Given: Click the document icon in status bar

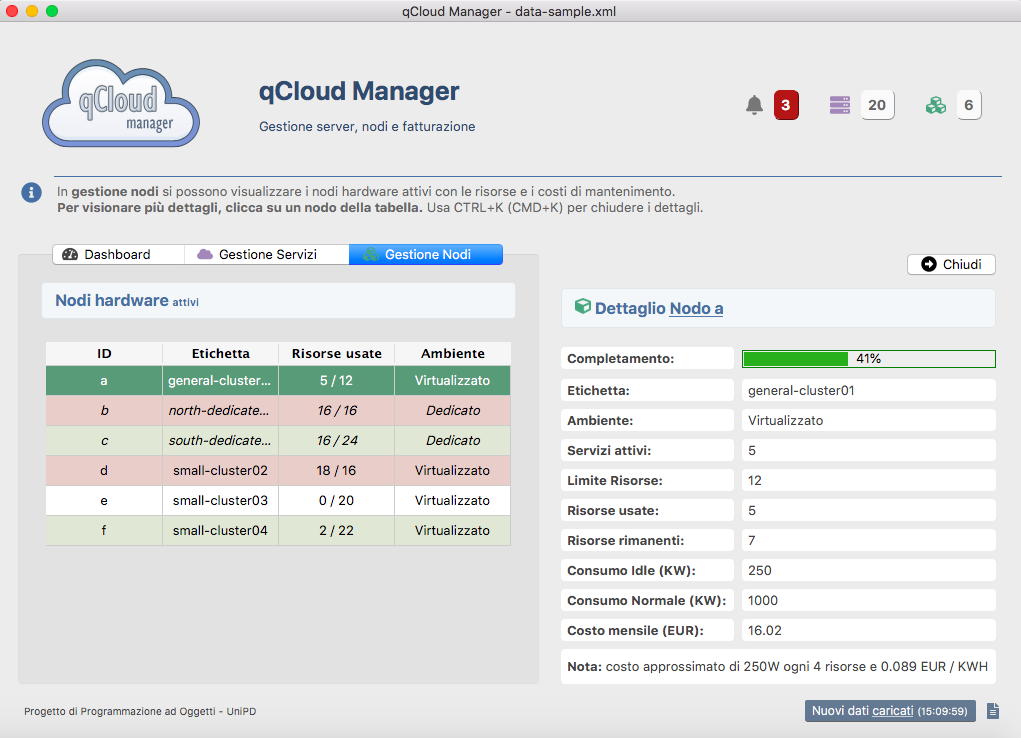Looking at the screenshot, I should click(x=993, y=711).
